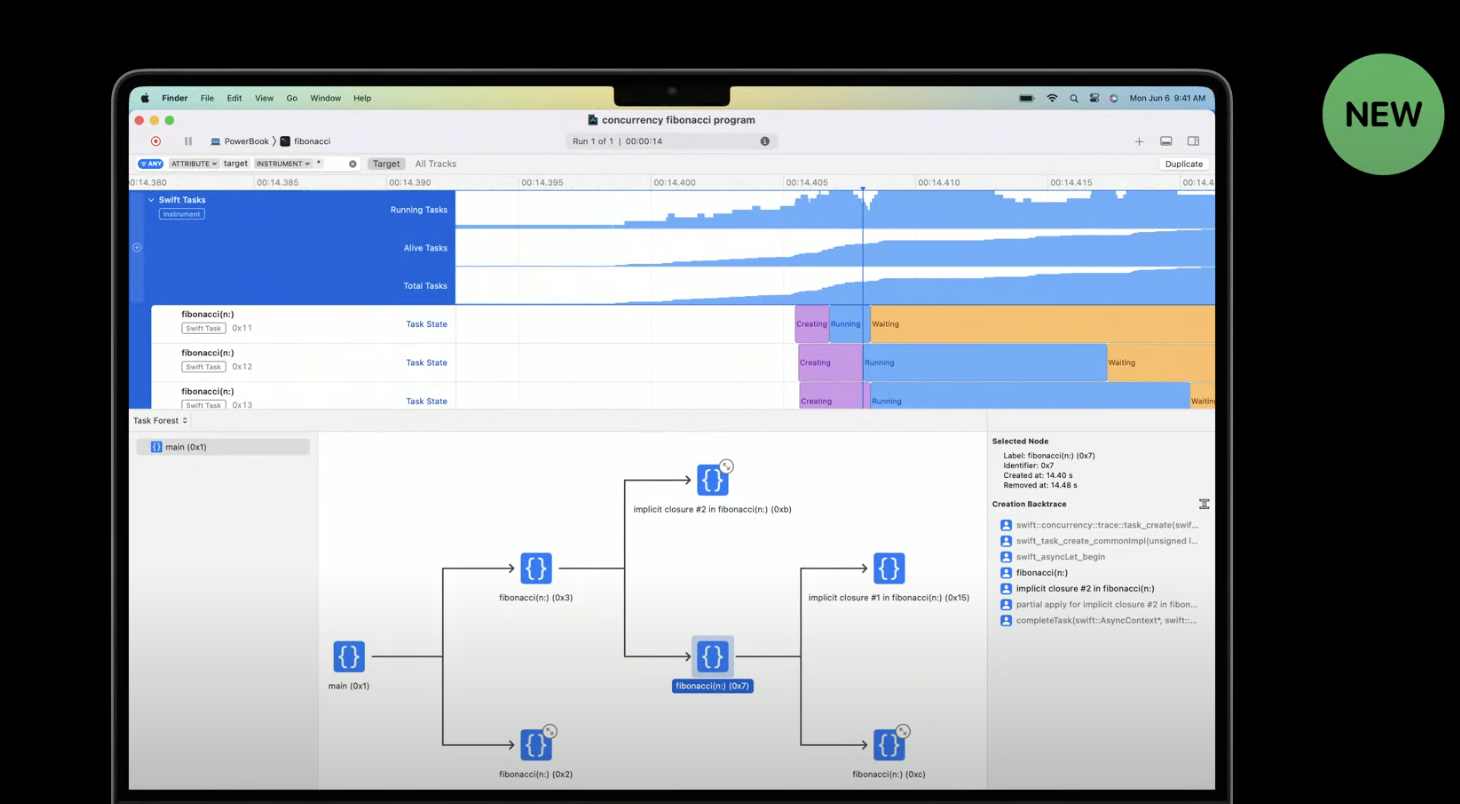Click the Wi-Fi status icon

[x=1052, y=98]
